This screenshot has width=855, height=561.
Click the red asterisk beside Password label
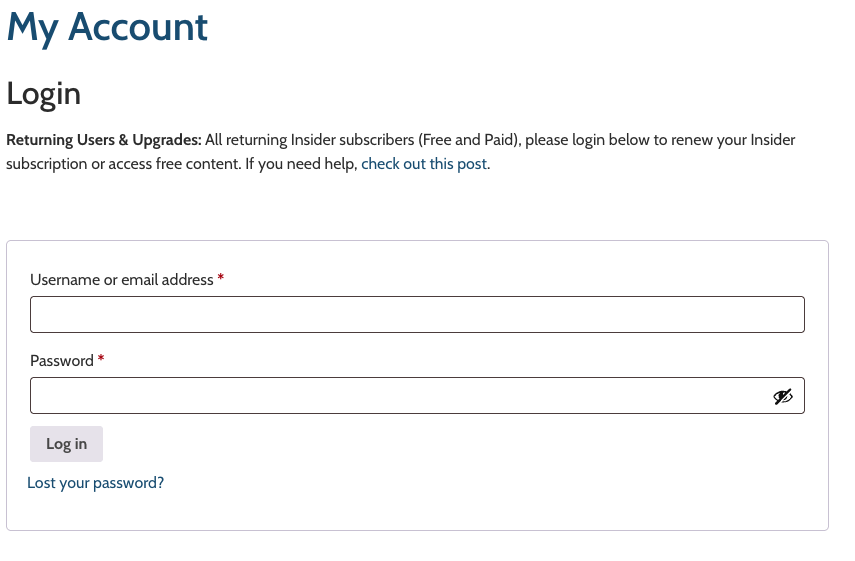(x=101, y=361)
